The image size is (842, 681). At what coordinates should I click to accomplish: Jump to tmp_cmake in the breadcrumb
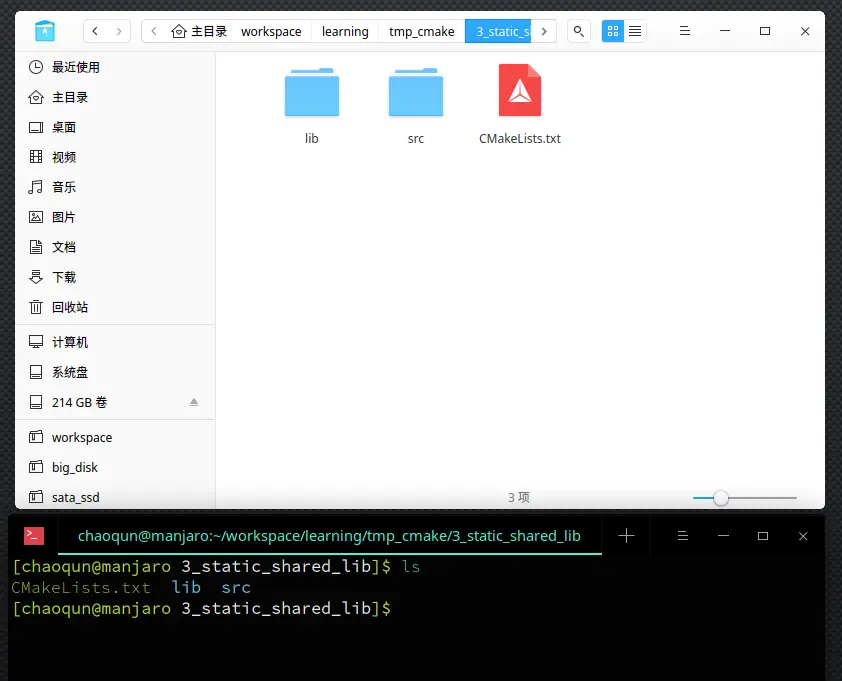[x=422, y=31]
